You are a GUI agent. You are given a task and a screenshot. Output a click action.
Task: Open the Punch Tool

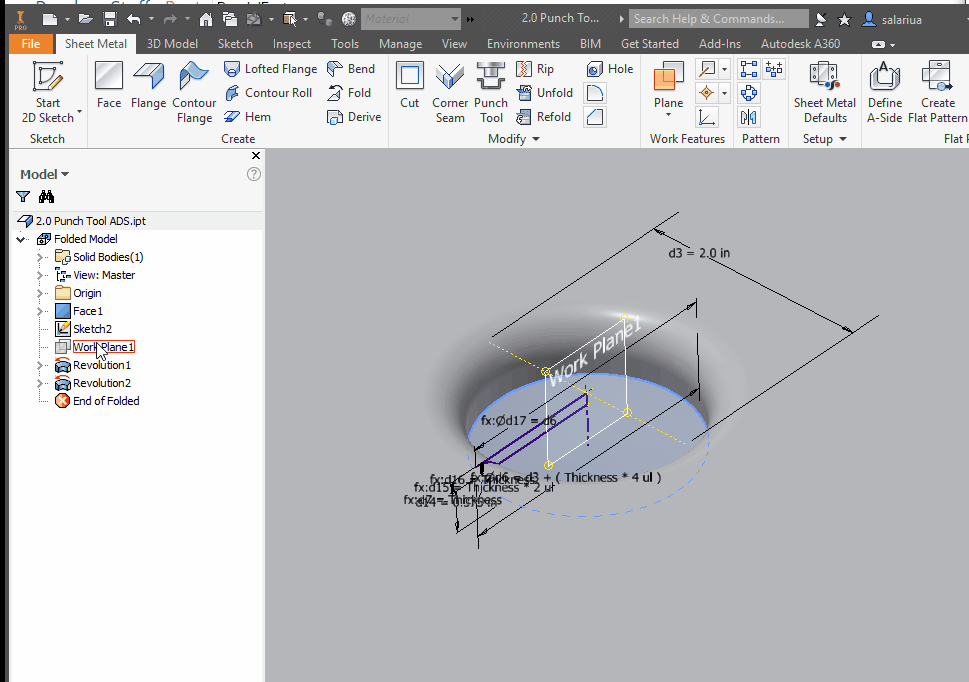(491, 91)
